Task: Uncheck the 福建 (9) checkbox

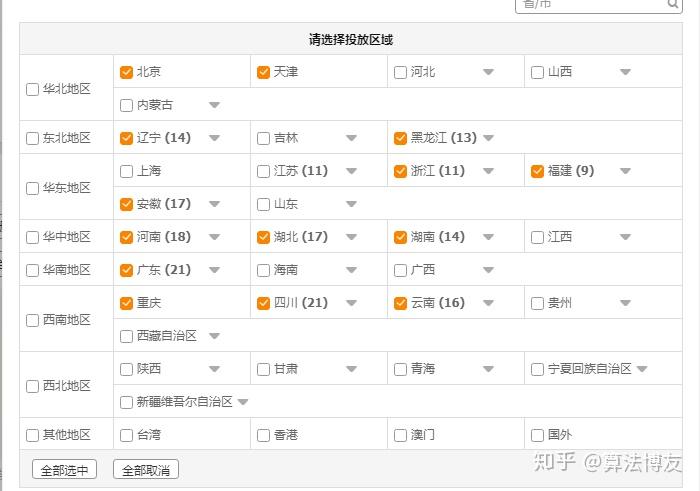Action: [x=538, y=171]
